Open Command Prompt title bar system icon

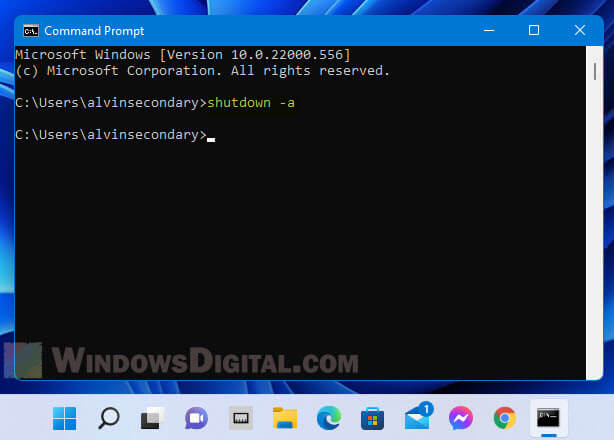pyautogui.click(x=31, y=31)
